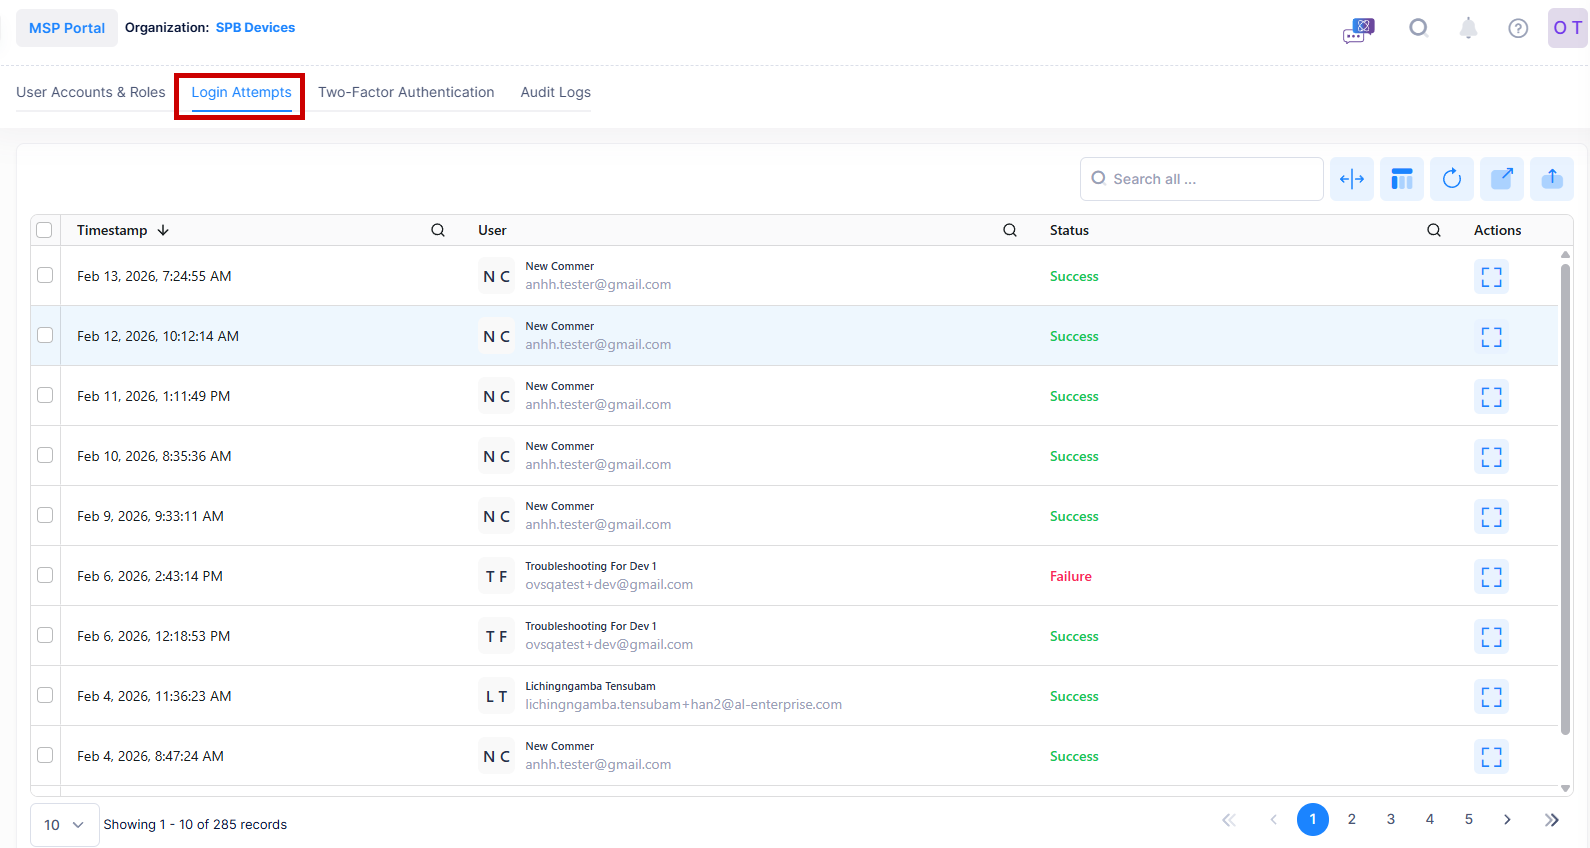Click the notifications bell icon
Image resolution: width=1590 pixels, height=848 pixels.
(x=1467, y=28)
